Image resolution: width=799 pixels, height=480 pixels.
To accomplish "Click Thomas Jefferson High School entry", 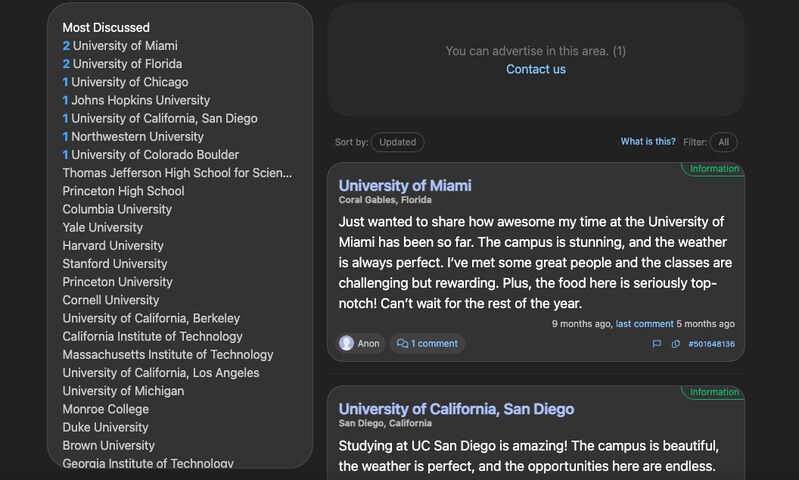I will click(177, 173).
